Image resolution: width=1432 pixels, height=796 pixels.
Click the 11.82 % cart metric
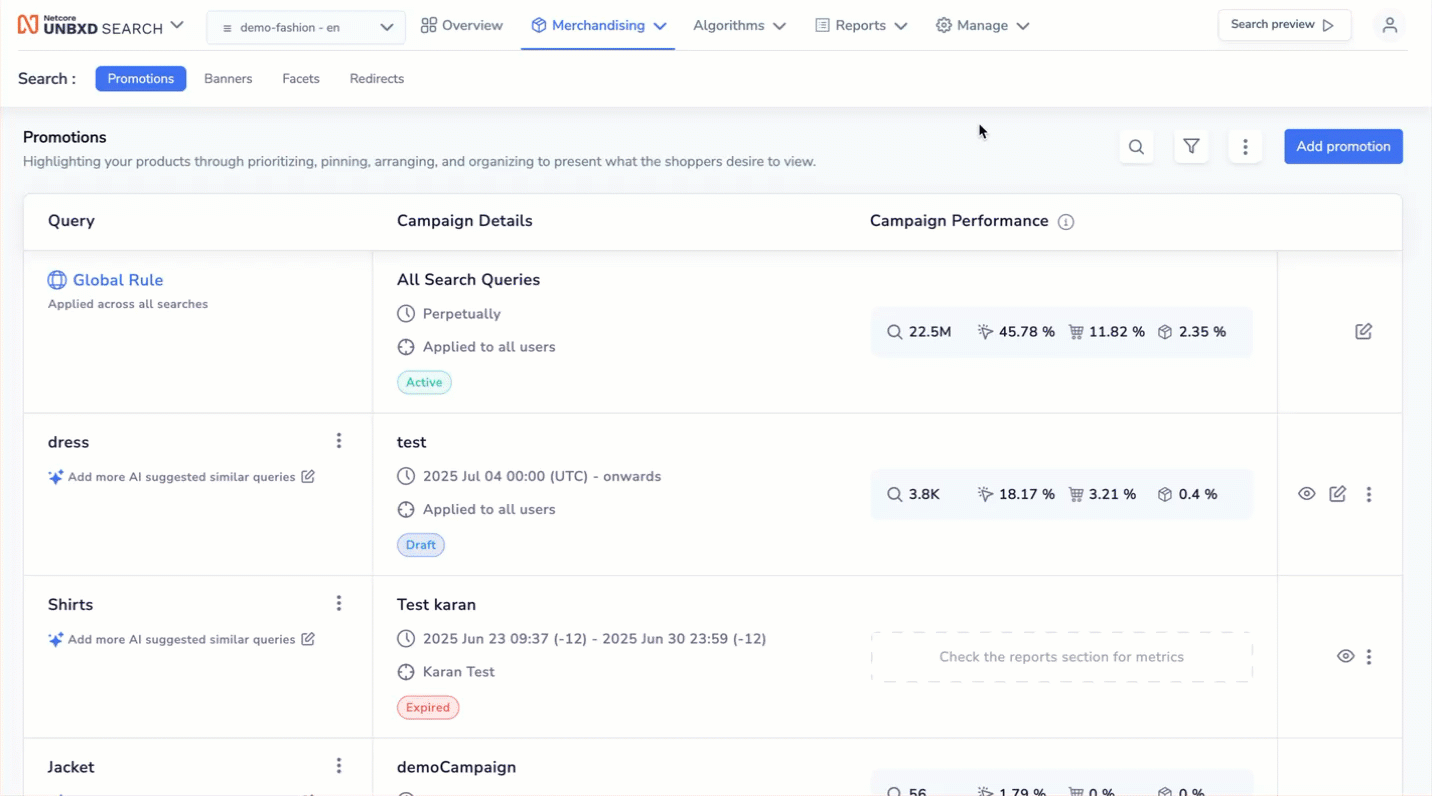1107,332
